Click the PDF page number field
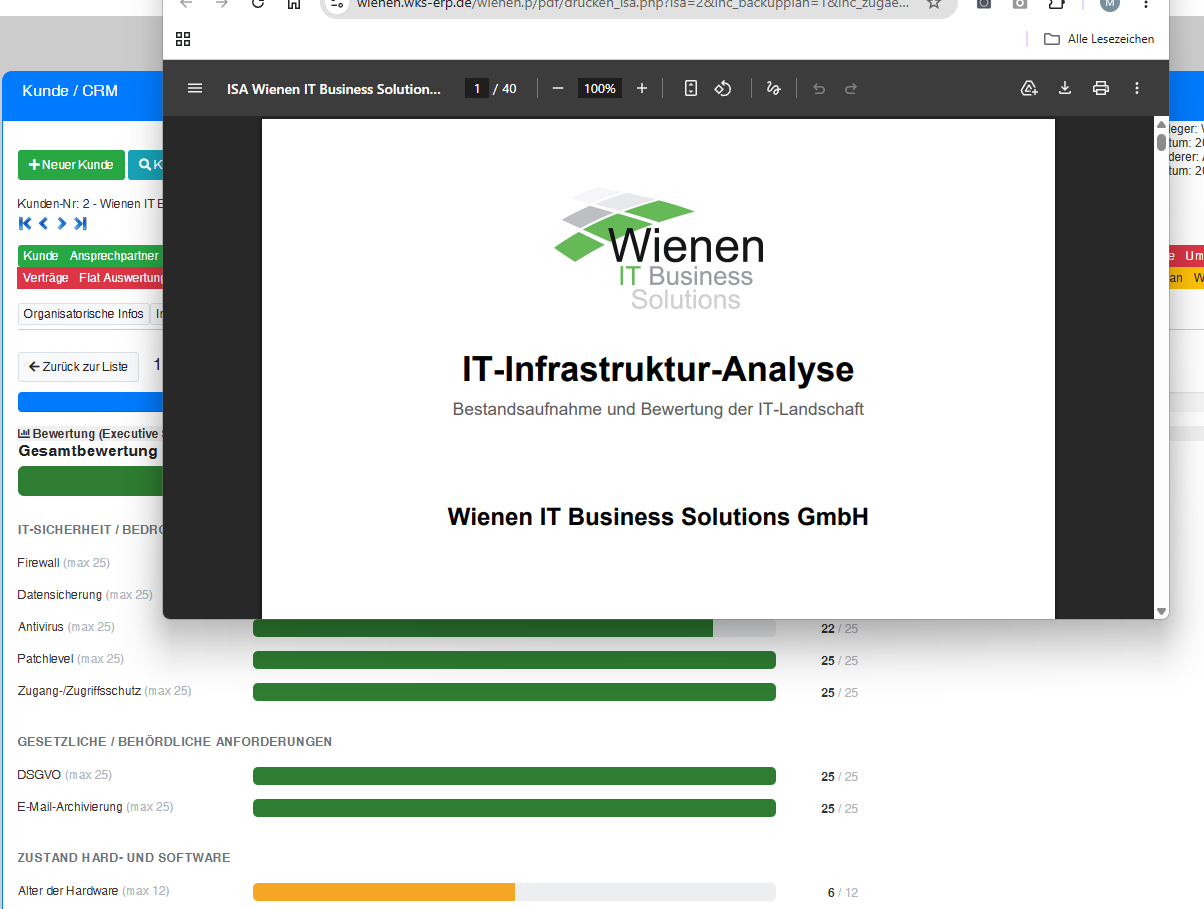 [477, 88]
